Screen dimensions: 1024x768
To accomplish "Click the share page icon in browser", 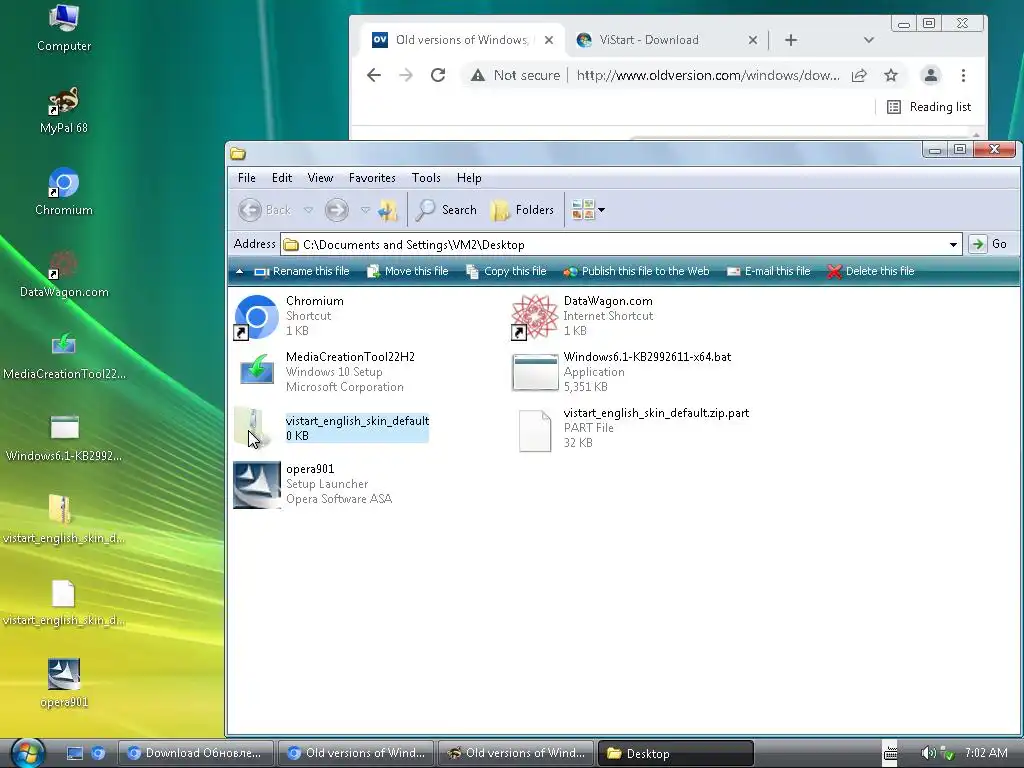I will (859, 75).
